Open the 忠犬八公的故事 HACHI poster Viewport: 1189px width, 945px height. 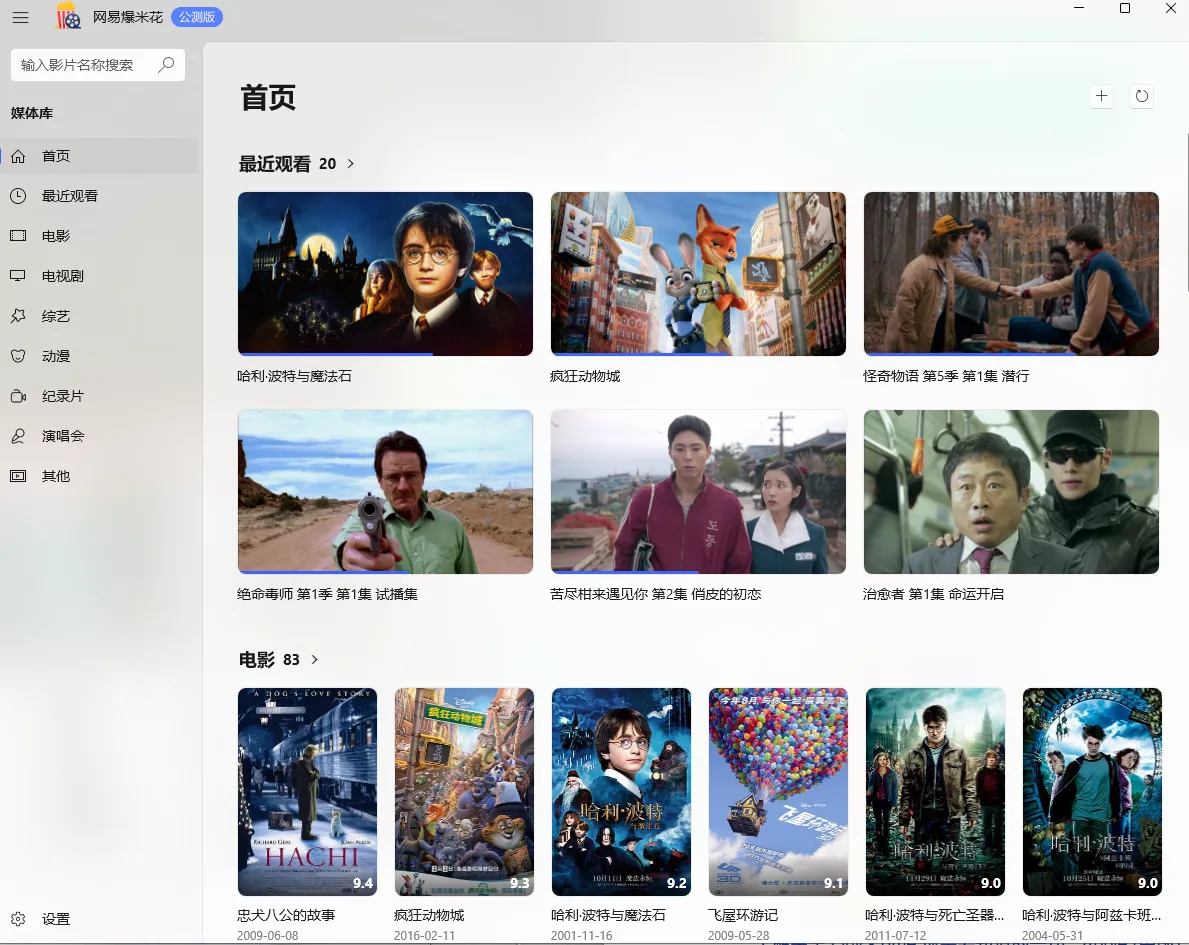pyautogui.click(x=307, y=792)
